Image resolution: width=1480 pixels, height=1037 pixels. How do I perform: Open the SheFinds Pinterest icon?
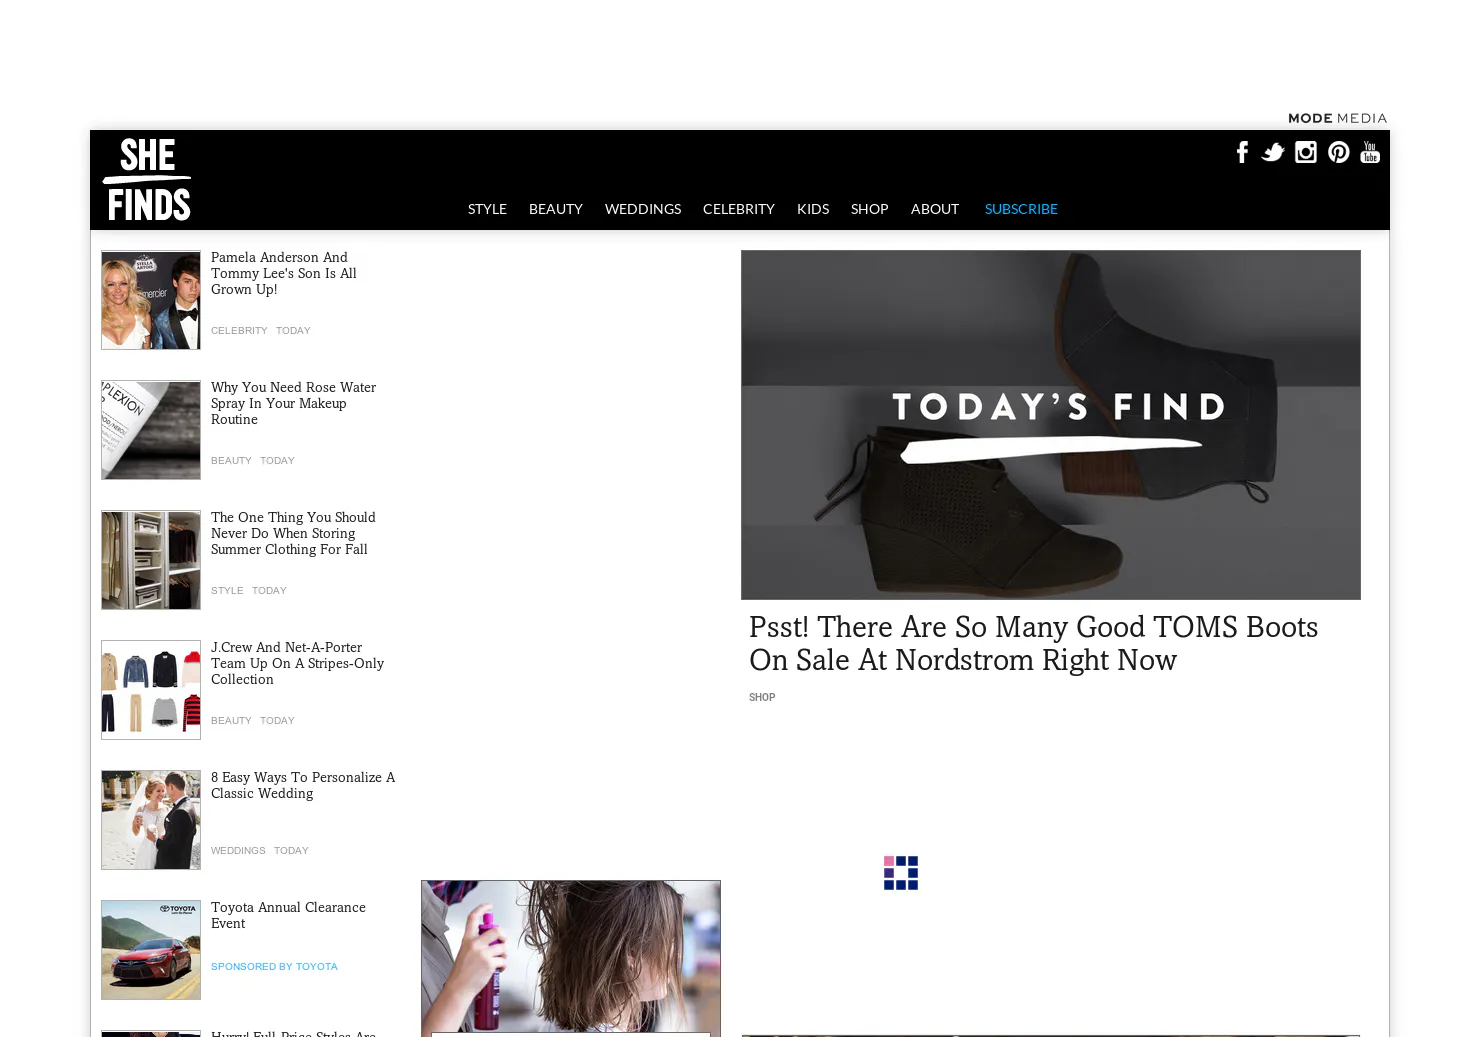pyautogui.click(x=1339, y=152)
